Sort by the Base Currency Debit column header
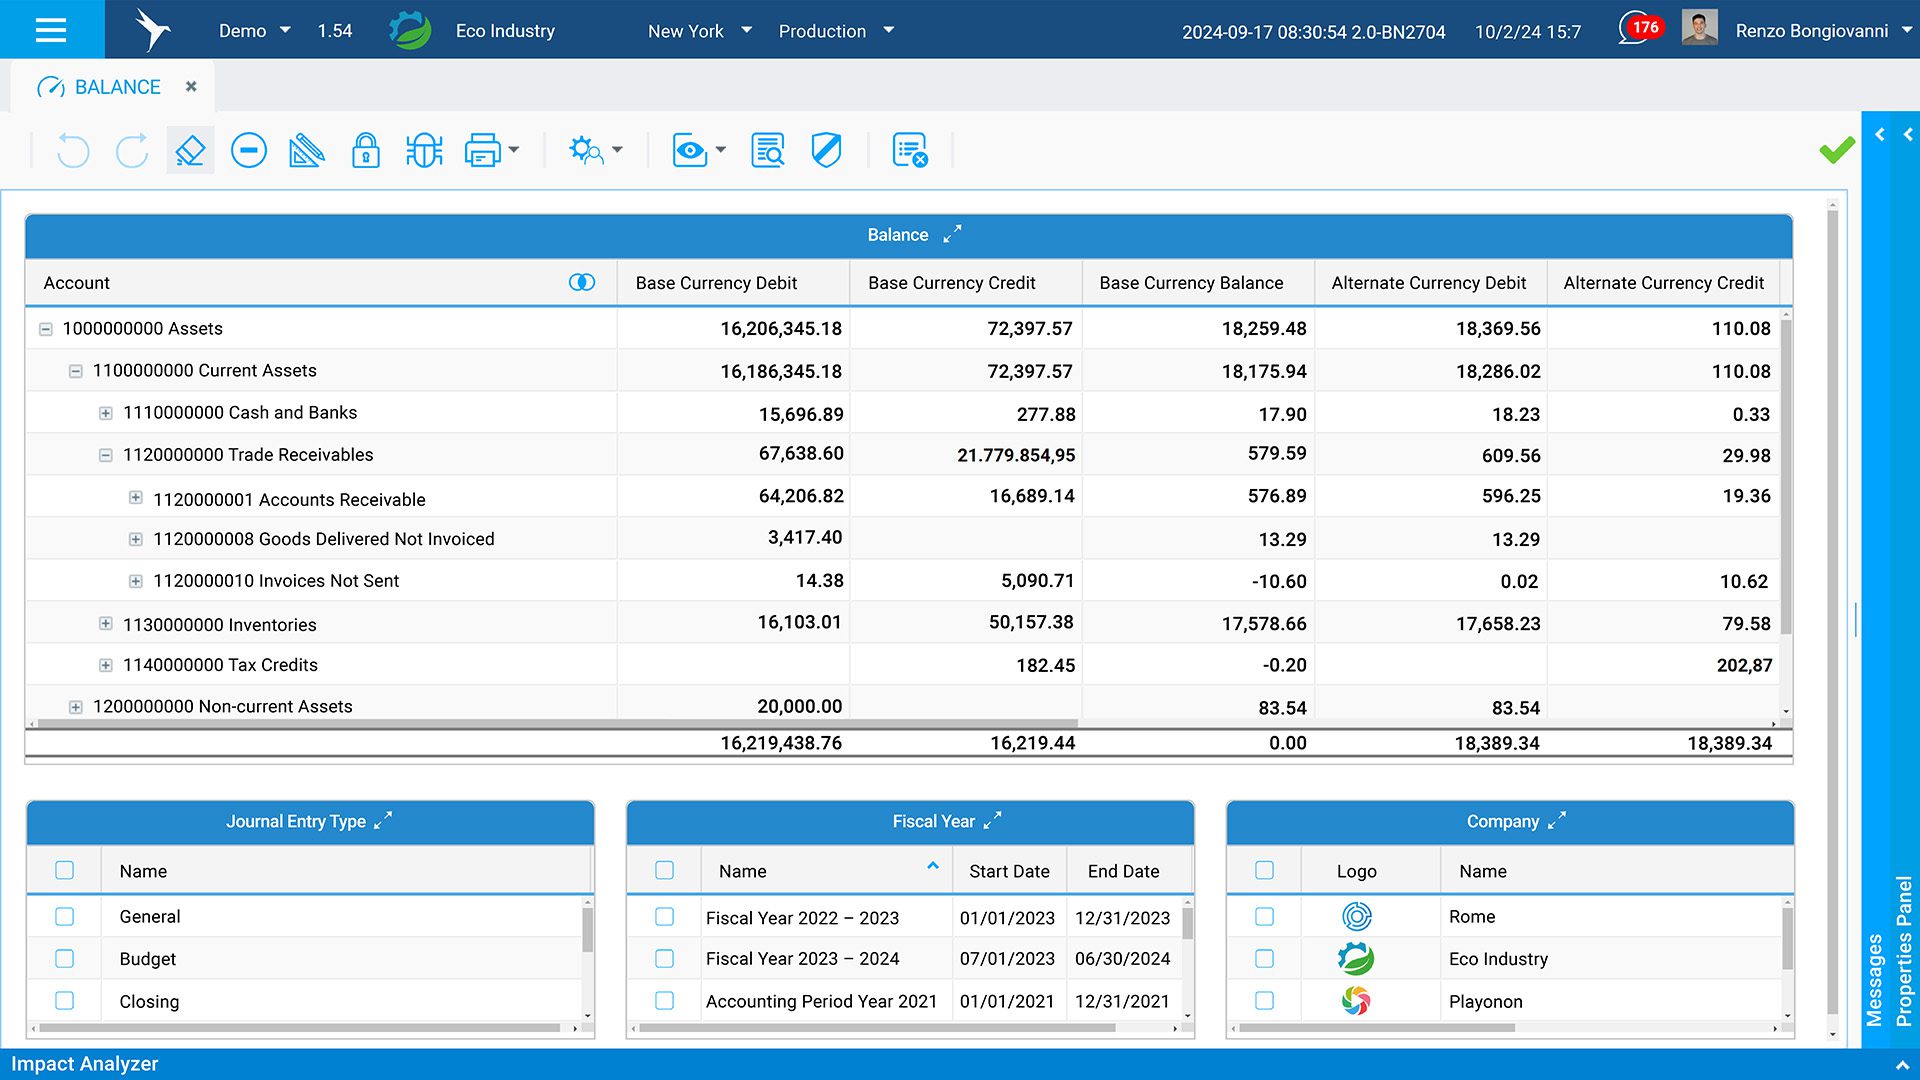Viewport: 1920px width, 1080px height. [x=716, y=283]
